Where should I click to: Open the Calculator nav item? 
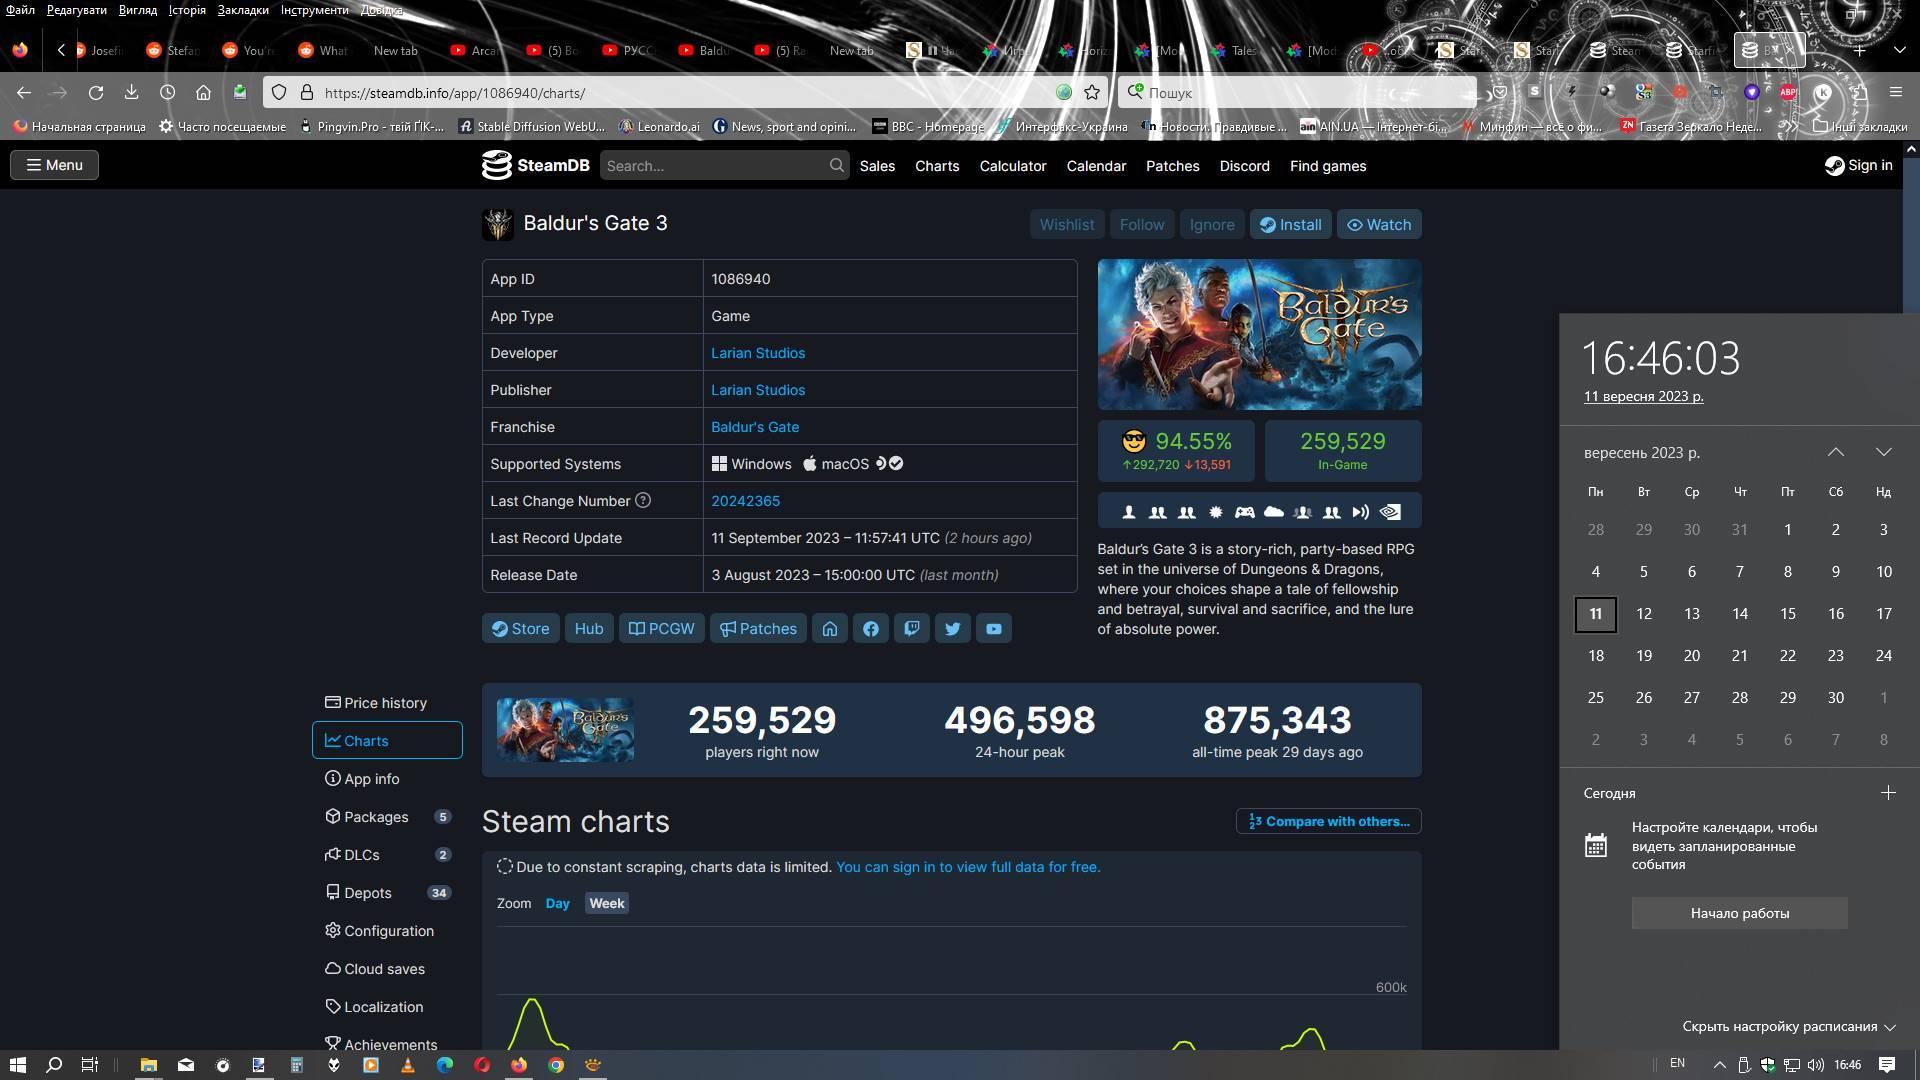[x=1013, y=166]
